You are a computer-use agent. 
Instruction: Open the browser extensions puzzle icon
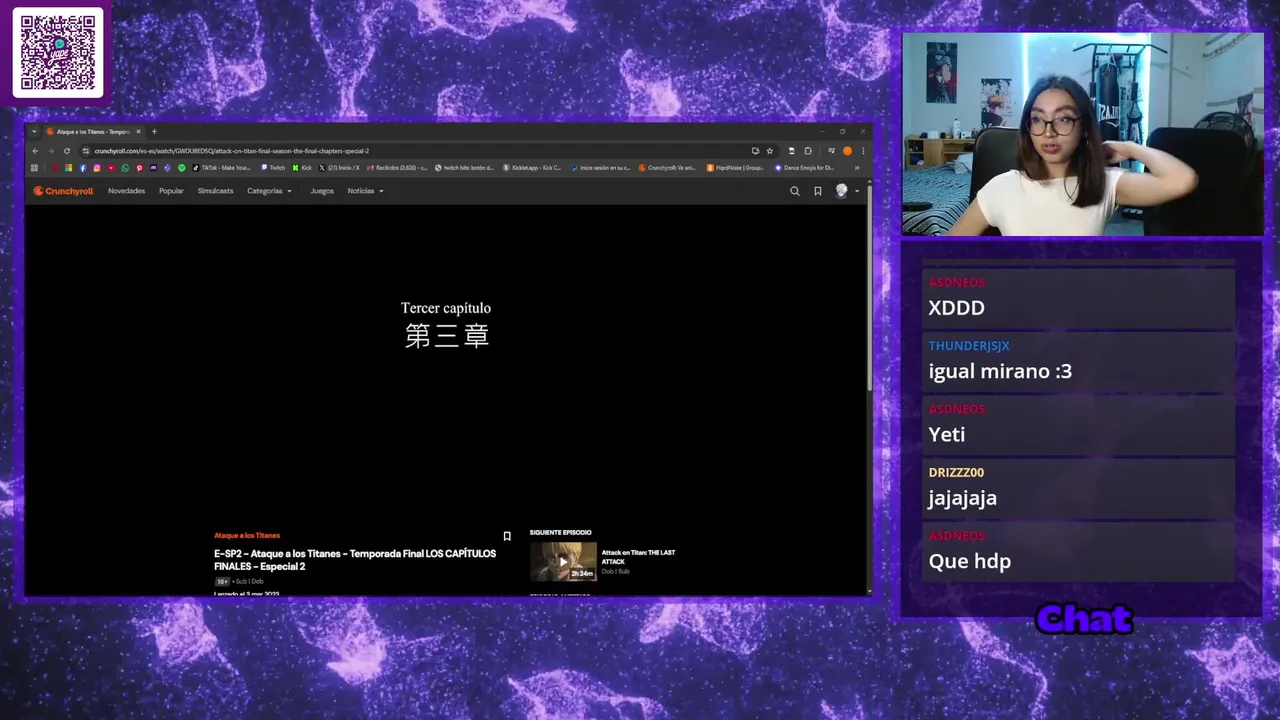(808, 151)
